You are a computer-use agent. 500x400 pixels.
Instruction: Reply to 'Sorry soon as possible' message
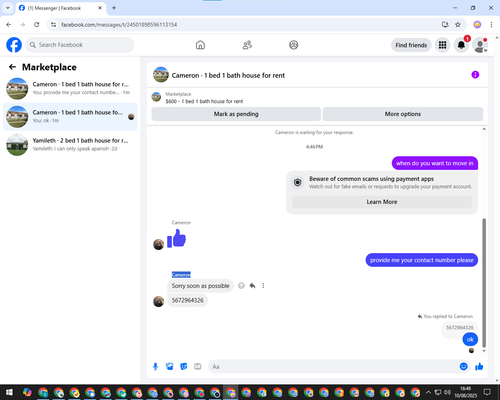pos(252,286)
